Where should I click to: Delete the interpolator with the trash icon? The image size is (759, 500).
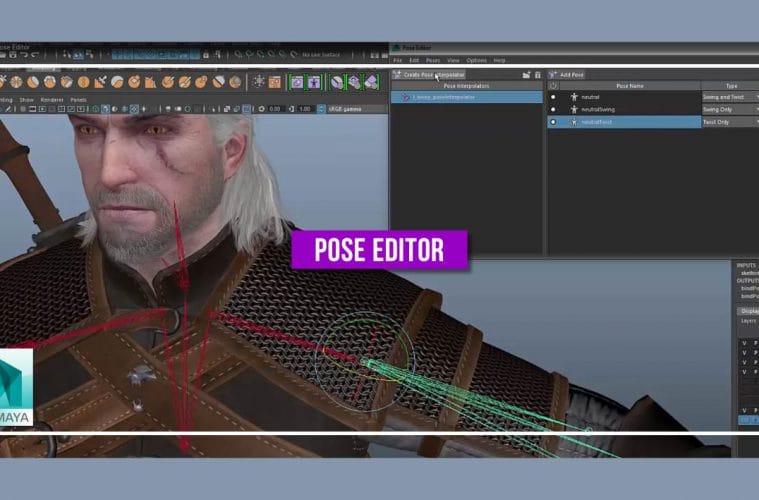pyautogui.click(x=538, y=74)
